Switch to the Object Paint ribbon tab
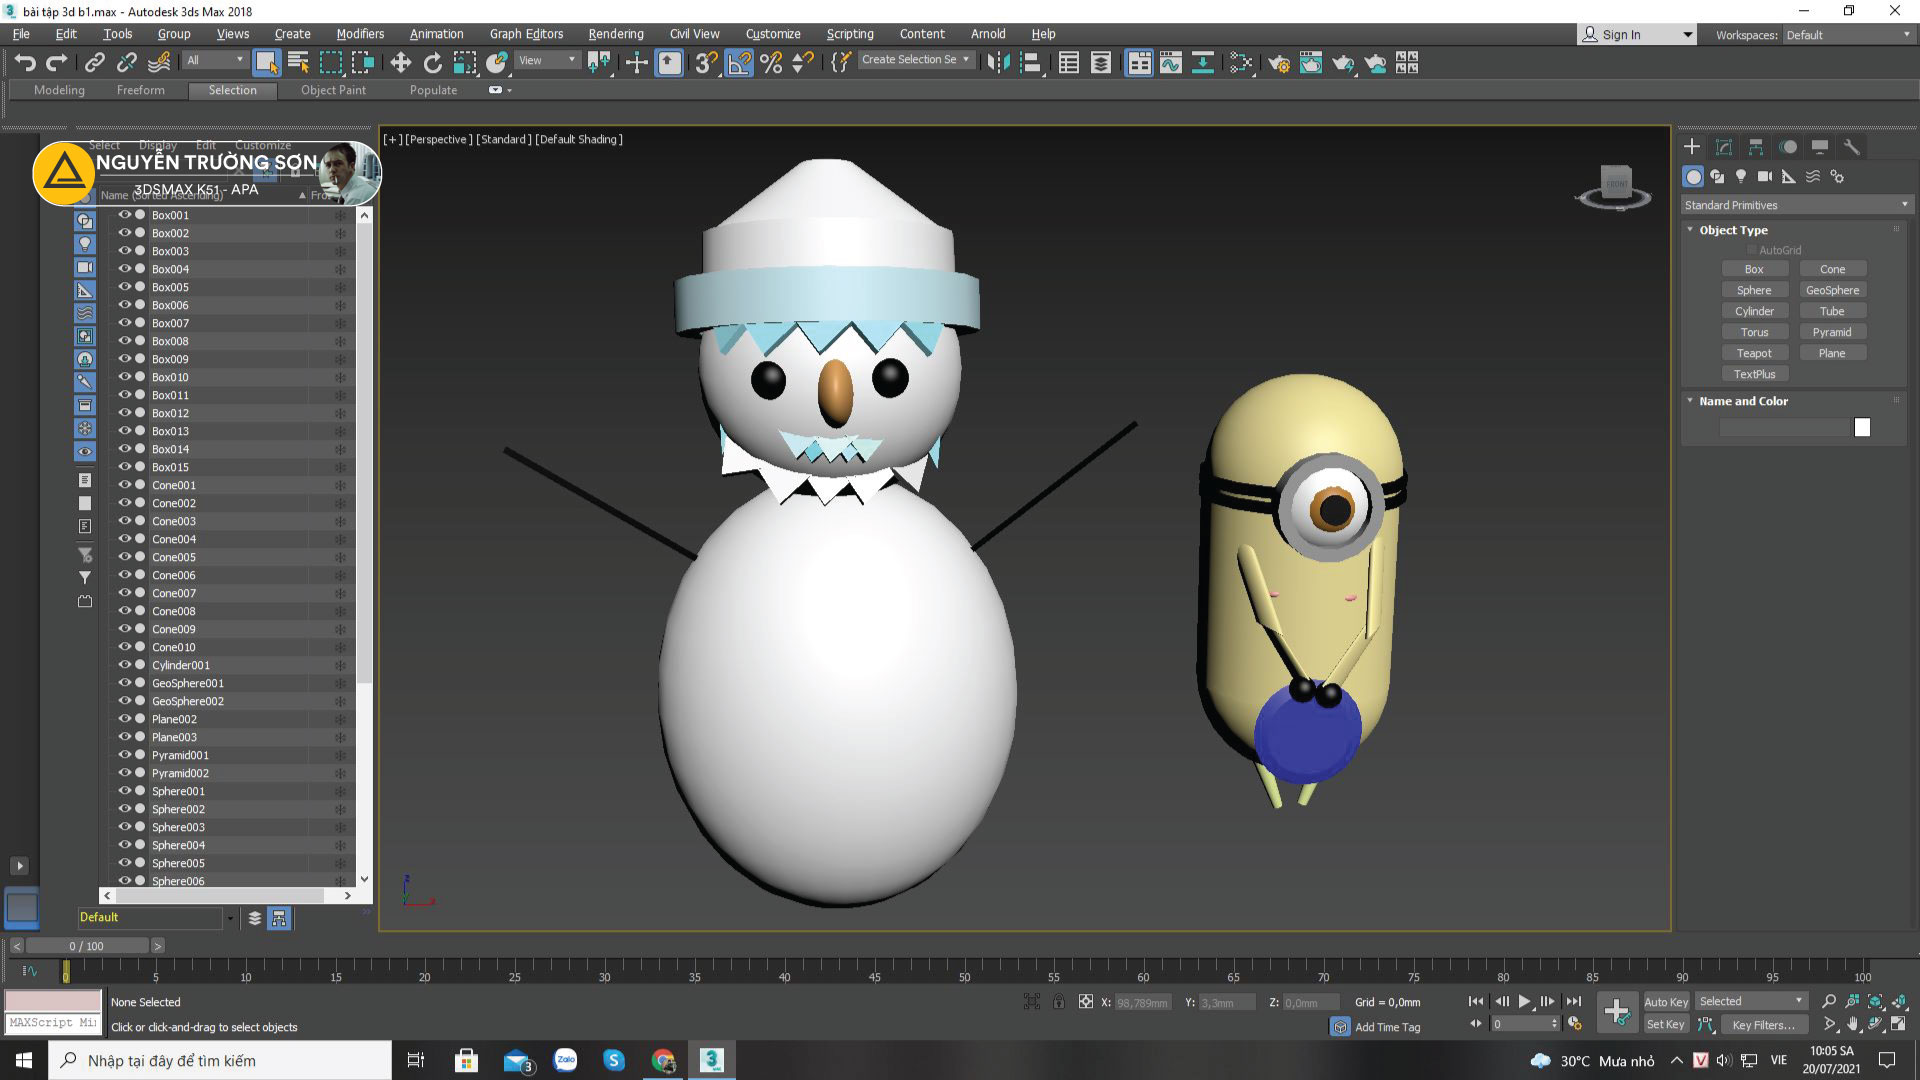The image size is (1920, 1080). 333,90
